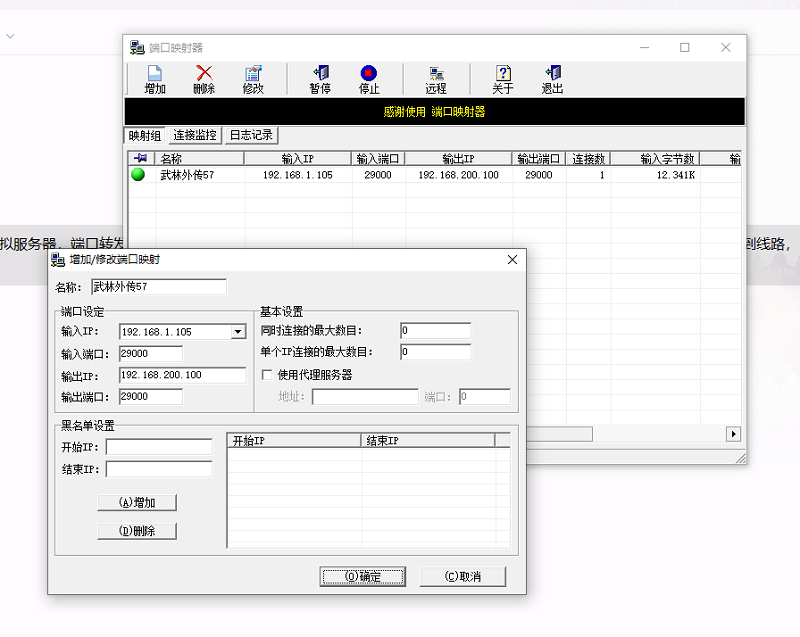Open the 关于 (About) question mark icon
The height and width of the screenshot is (637, 800).
tap(503, 80)
